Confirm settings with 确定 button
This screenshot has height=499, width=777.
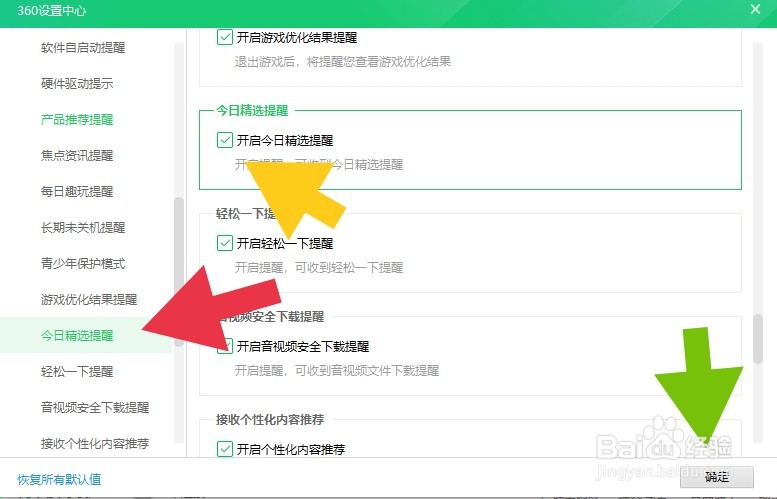tap(717, 477)
